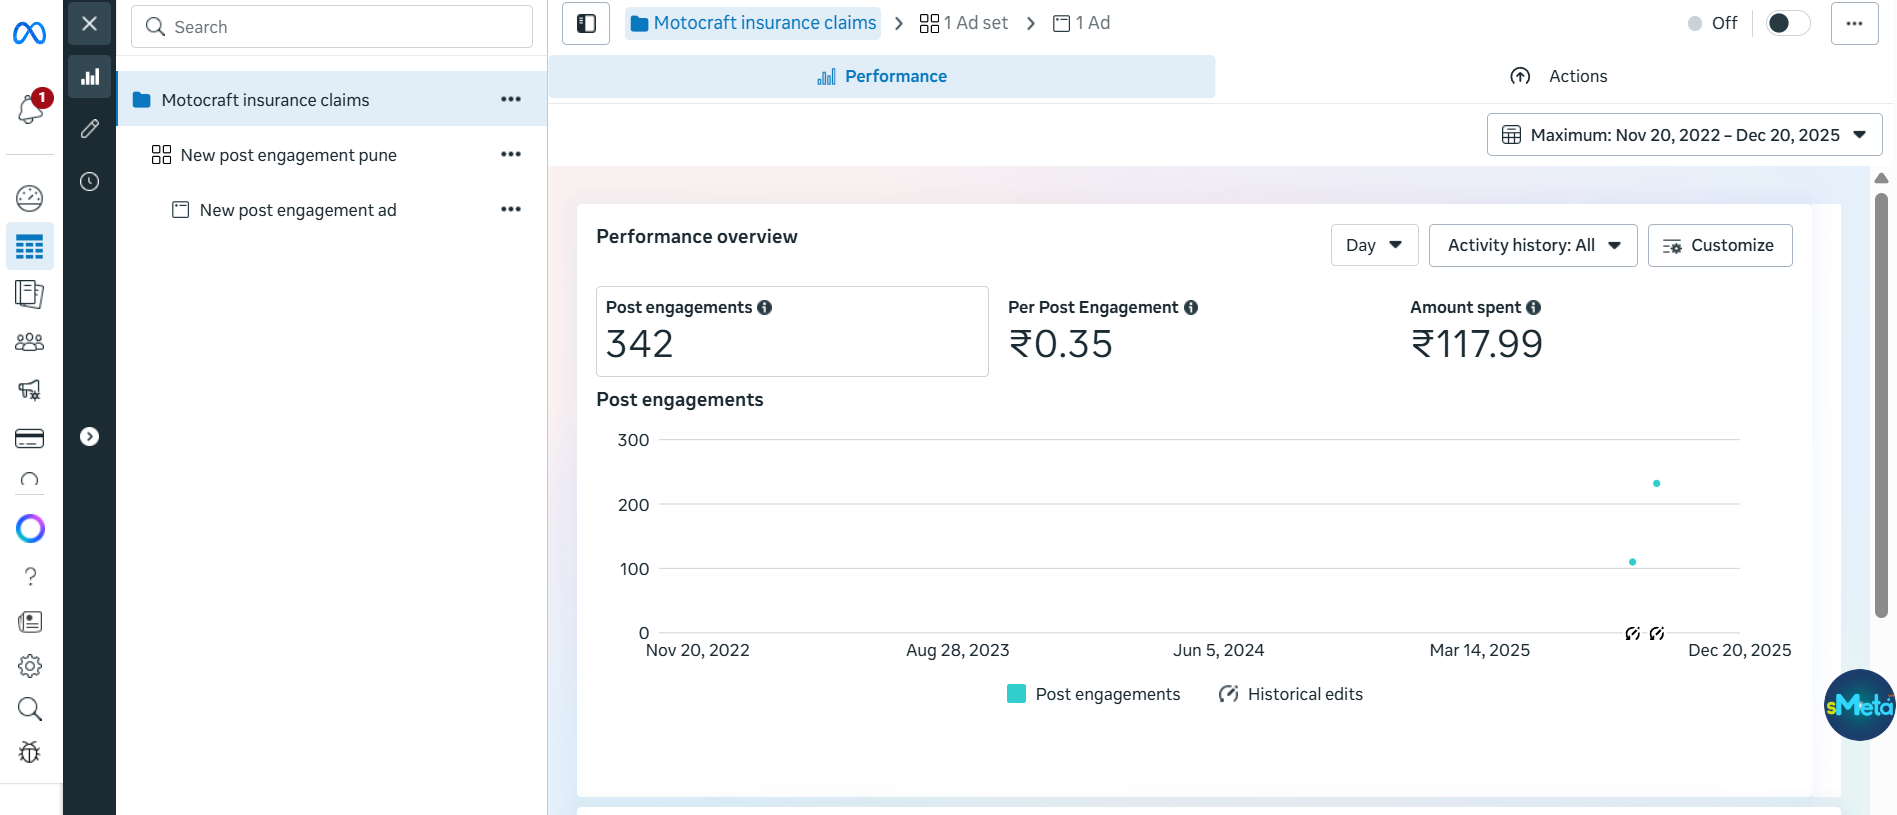The image size is (1897, 815).
Task: Open the gear settings icon
Action: (x=30, y=666)
